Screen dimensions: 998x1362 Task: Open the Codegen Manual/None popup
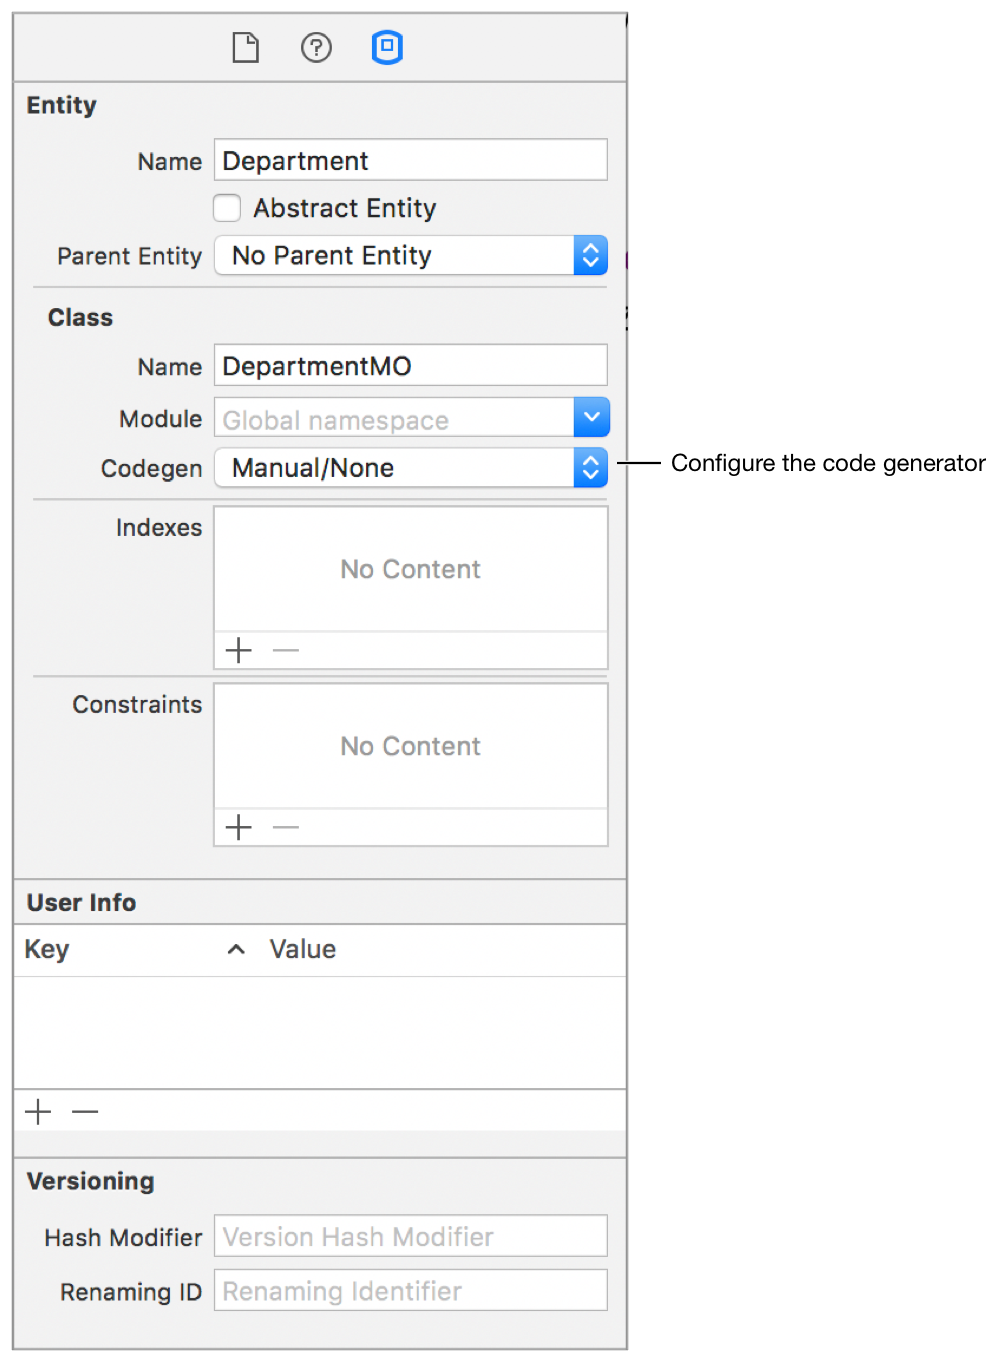[x=410, y=468]
